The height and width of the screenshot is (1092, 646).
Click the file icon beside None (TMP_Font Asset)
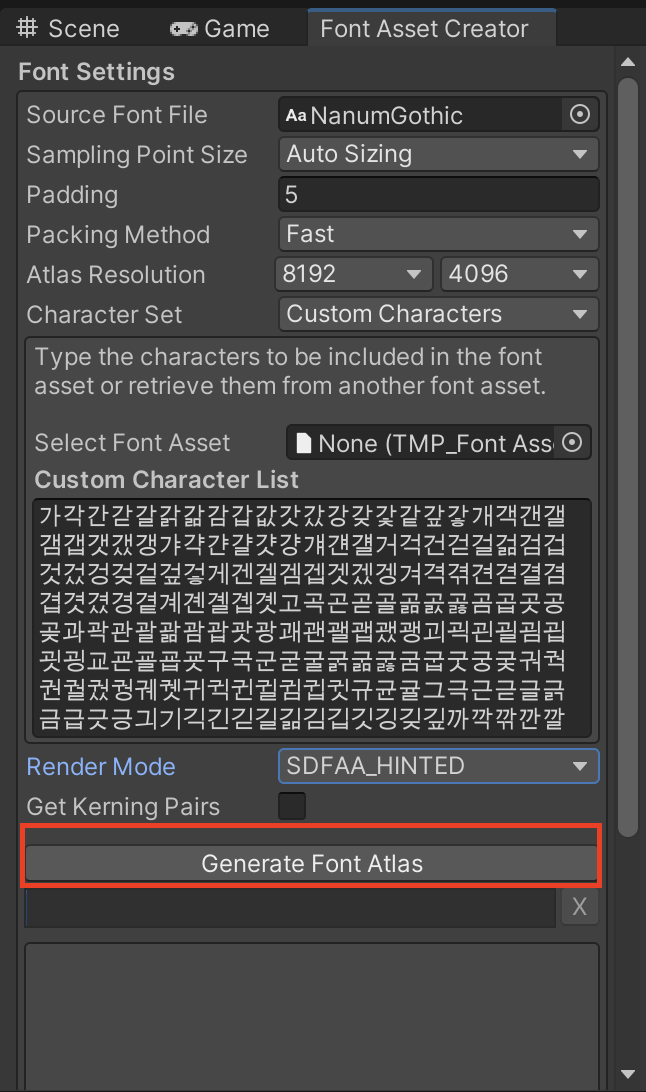[304, 443]
